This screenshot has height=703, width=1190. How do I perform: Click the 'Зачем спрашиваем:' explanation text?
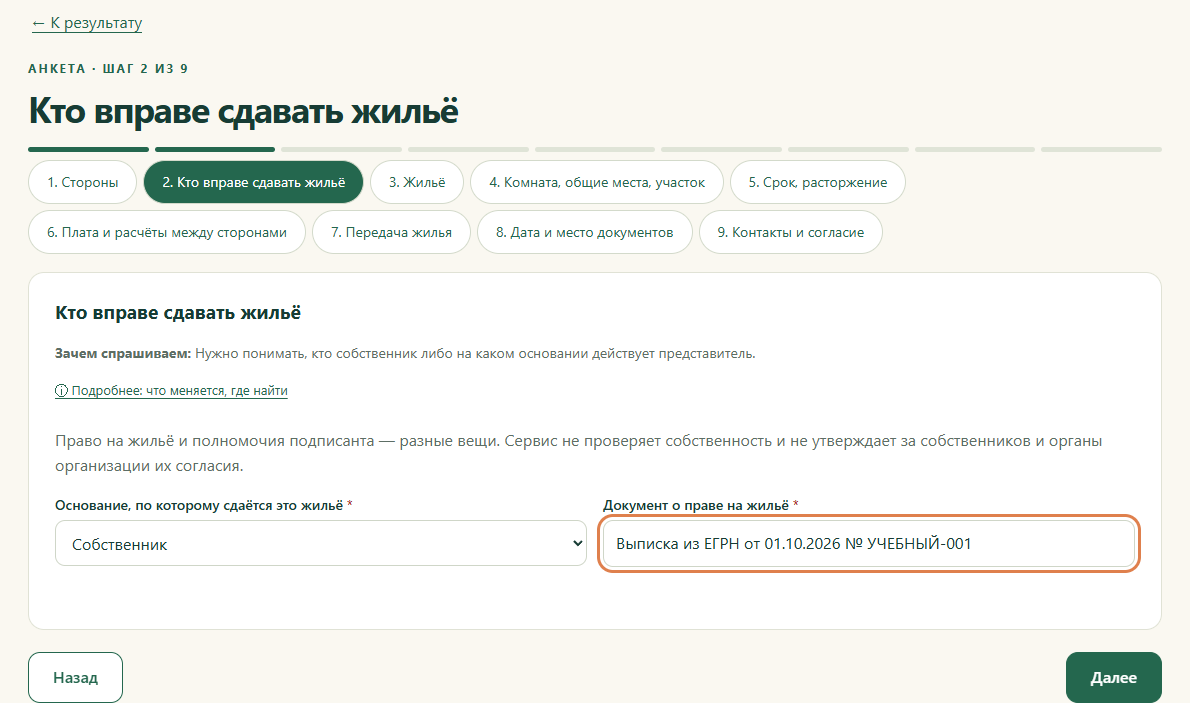(x=405, y=354)
